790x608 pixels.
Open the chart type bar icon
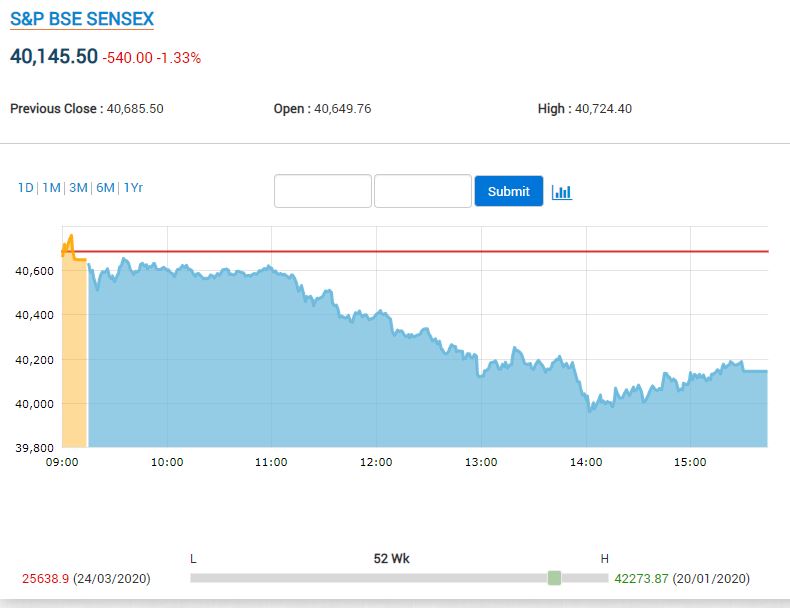coord(561,191)
